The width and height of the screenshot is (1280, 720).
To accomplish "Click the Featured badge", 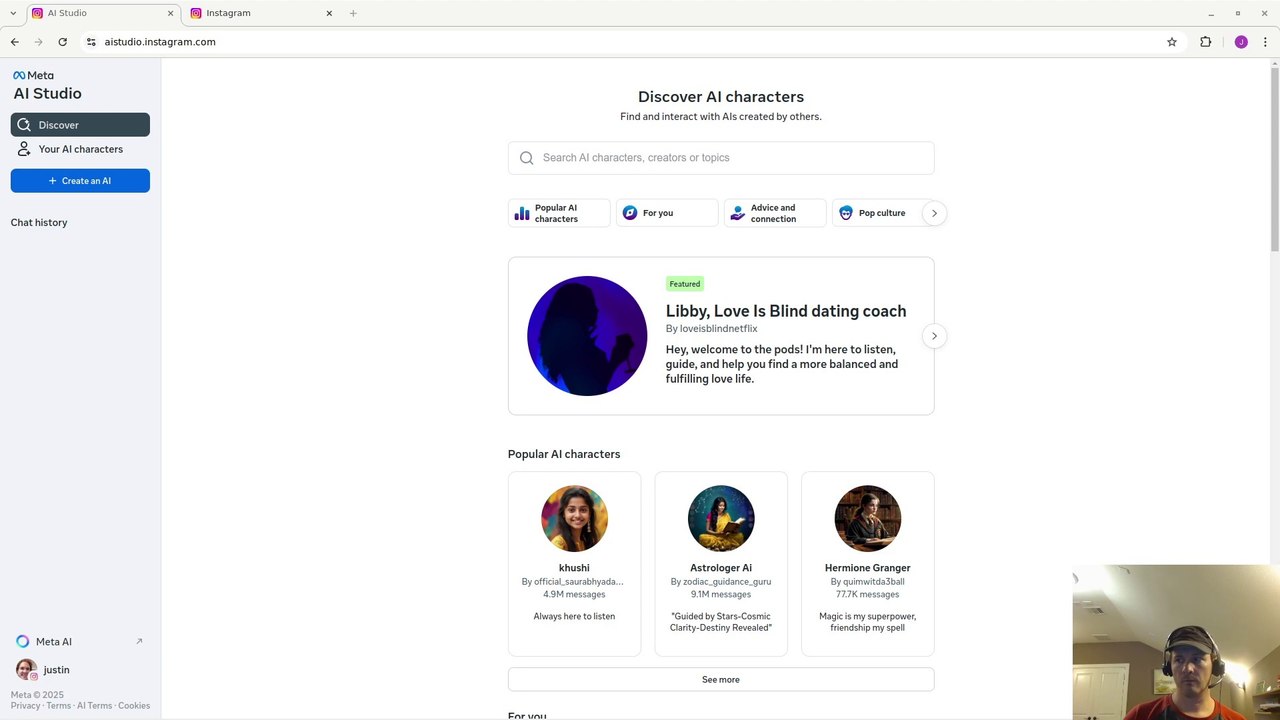I will [685, 284].
